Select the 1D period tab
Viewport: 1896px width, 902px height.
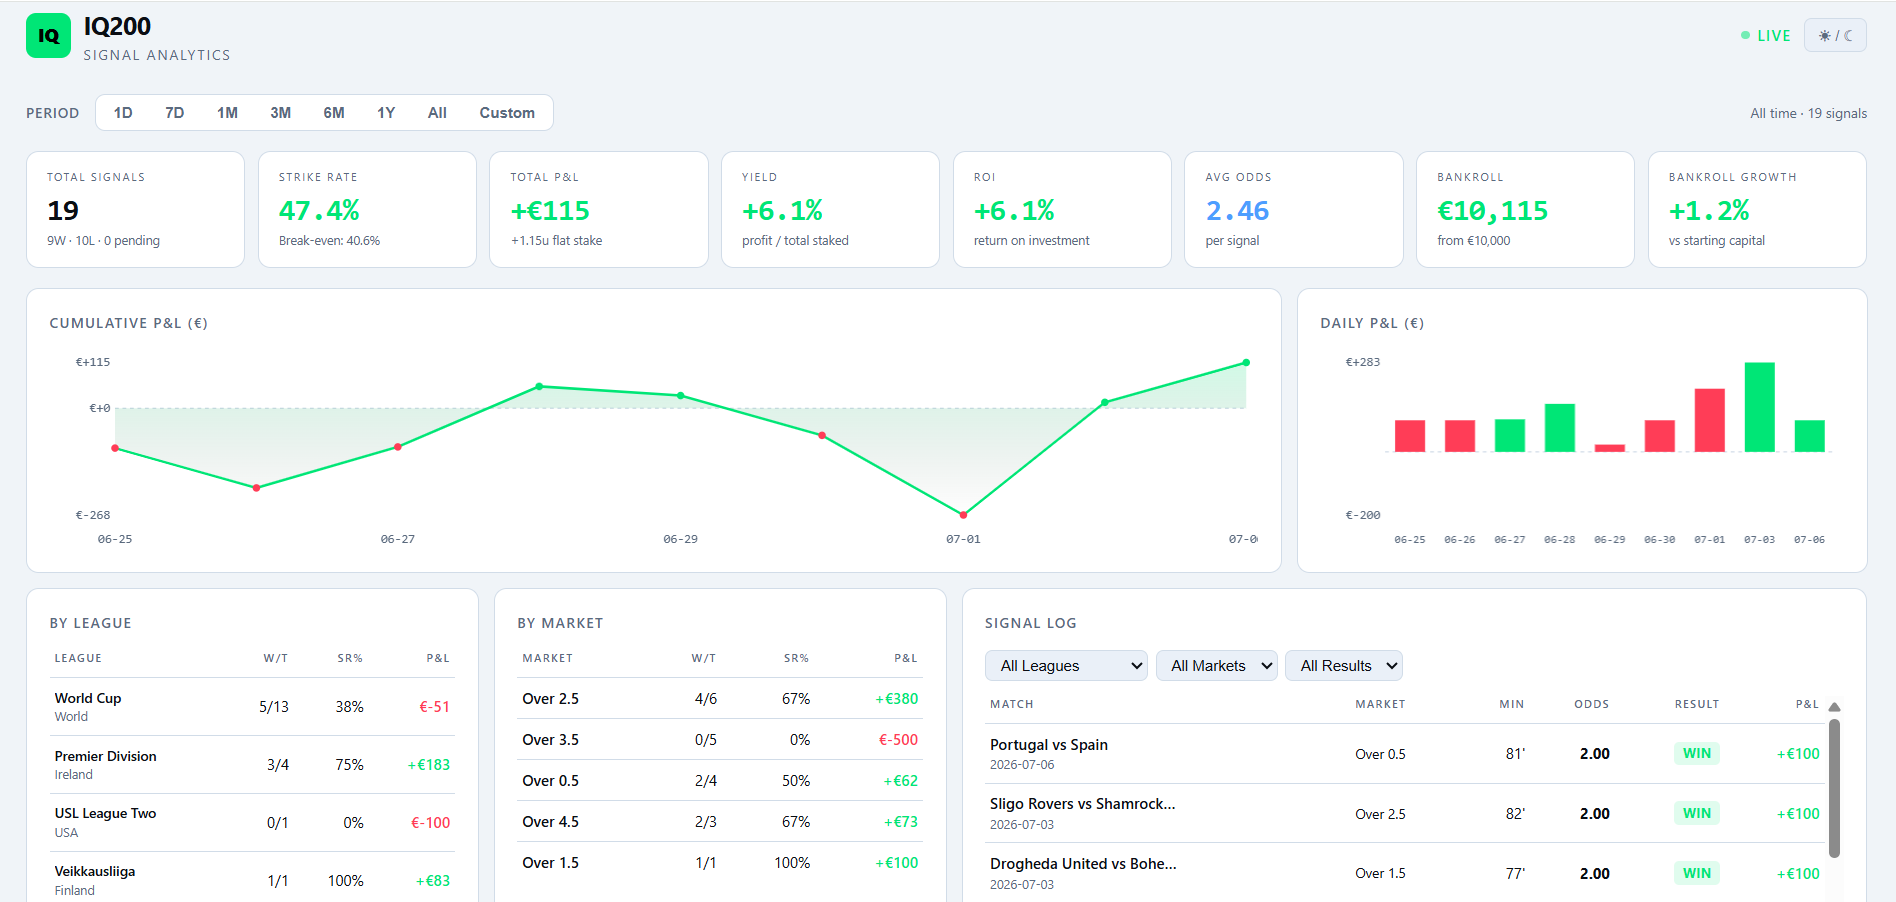coord(123,113)
